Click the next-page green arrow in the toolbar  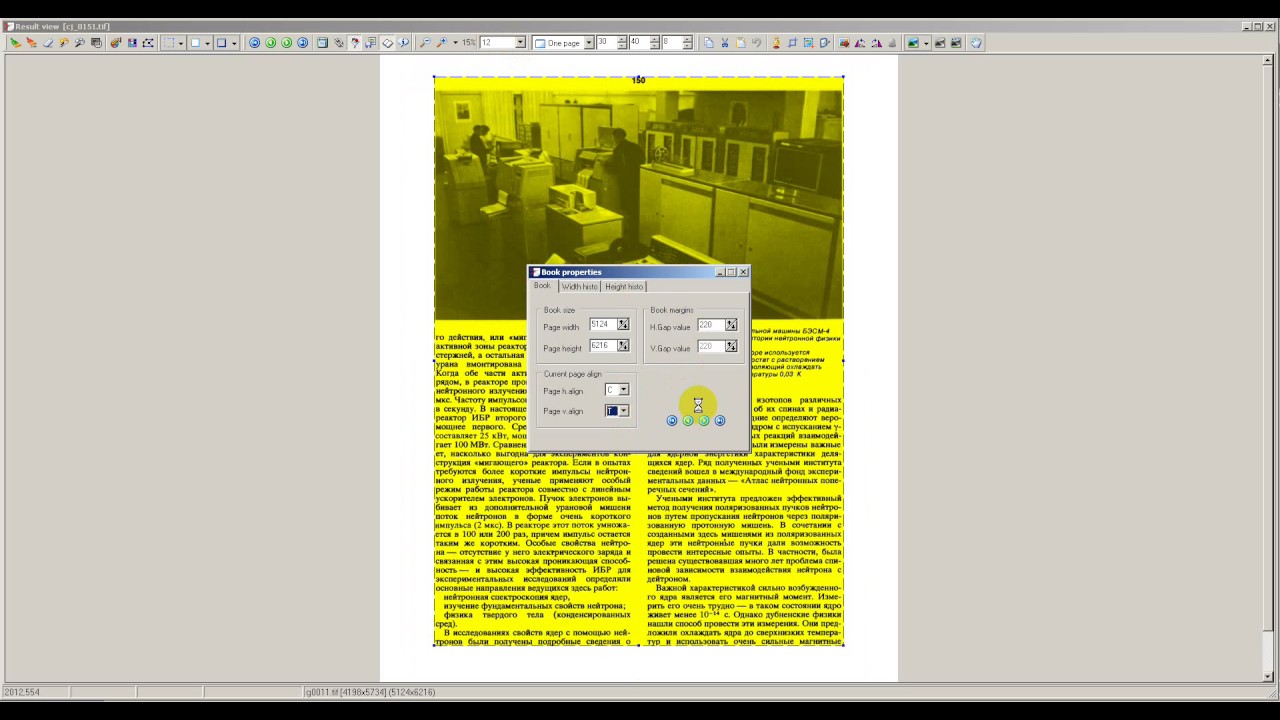[x=286, y=43]
